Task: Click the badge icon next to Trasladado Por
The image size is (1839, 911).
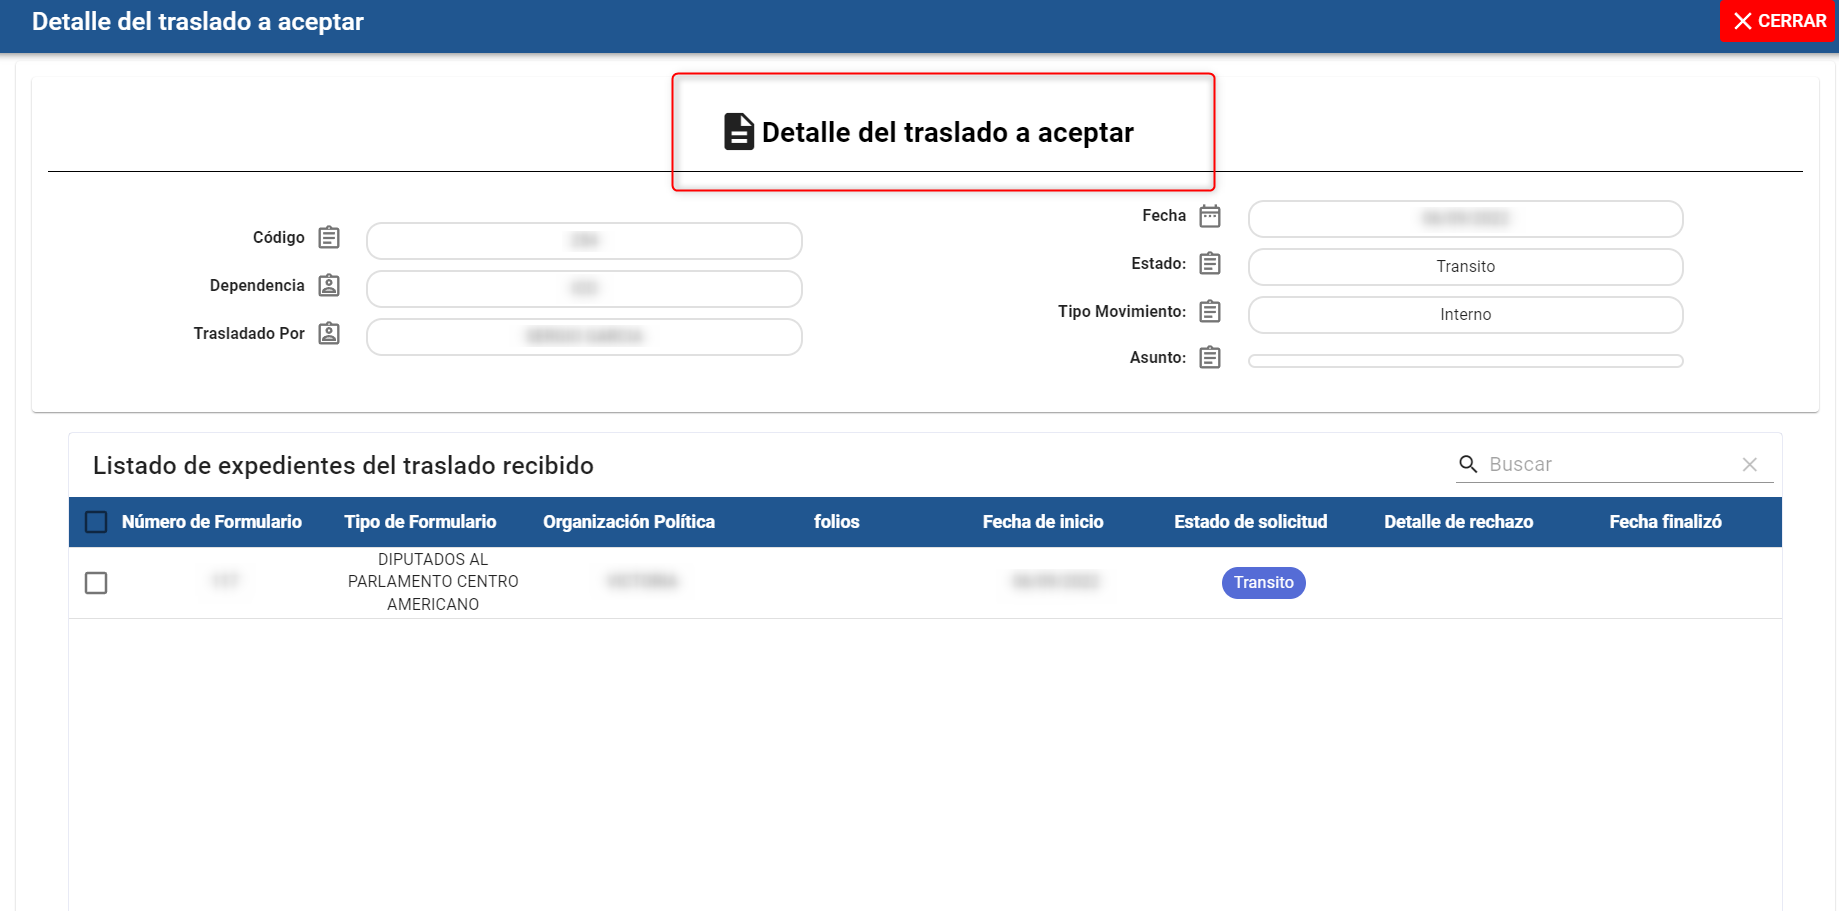Action: 329,334
